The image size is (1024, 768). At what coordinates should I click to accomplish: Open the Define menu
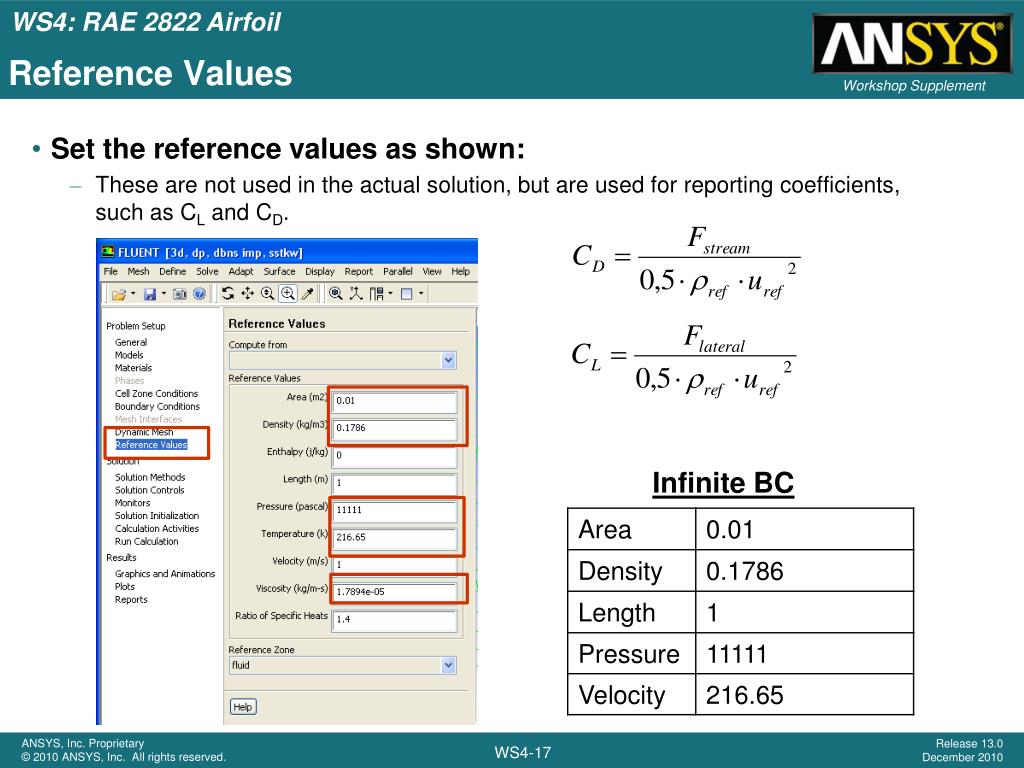coord(172,271)
